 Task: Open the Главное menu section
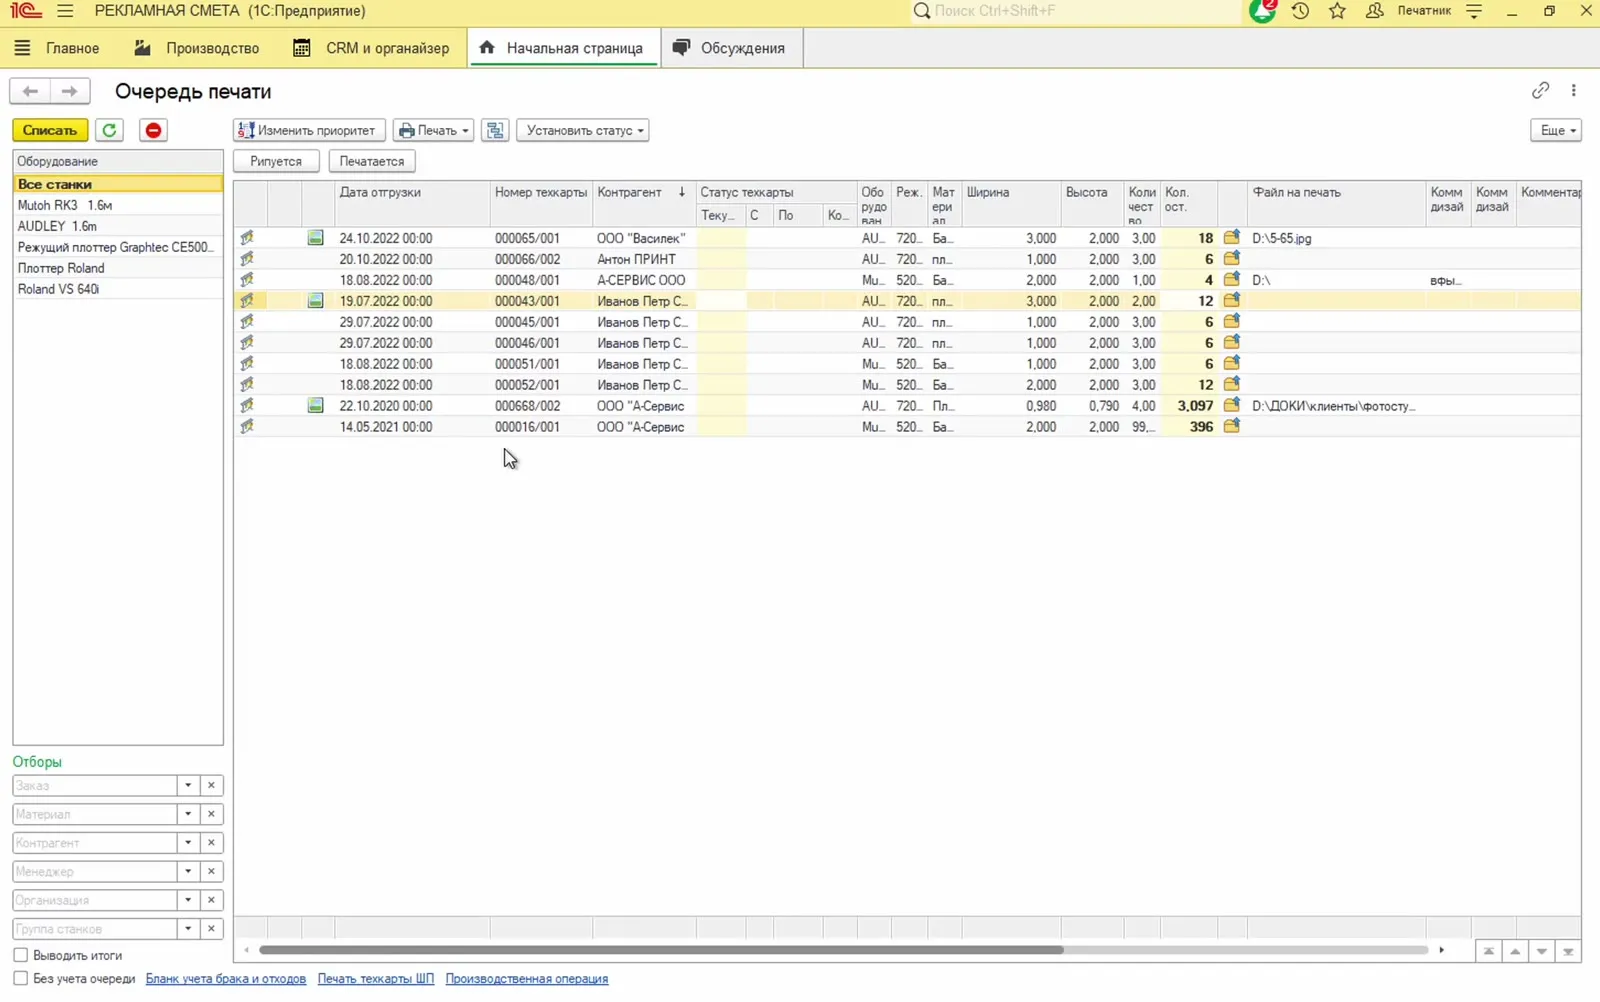(57, 48)
